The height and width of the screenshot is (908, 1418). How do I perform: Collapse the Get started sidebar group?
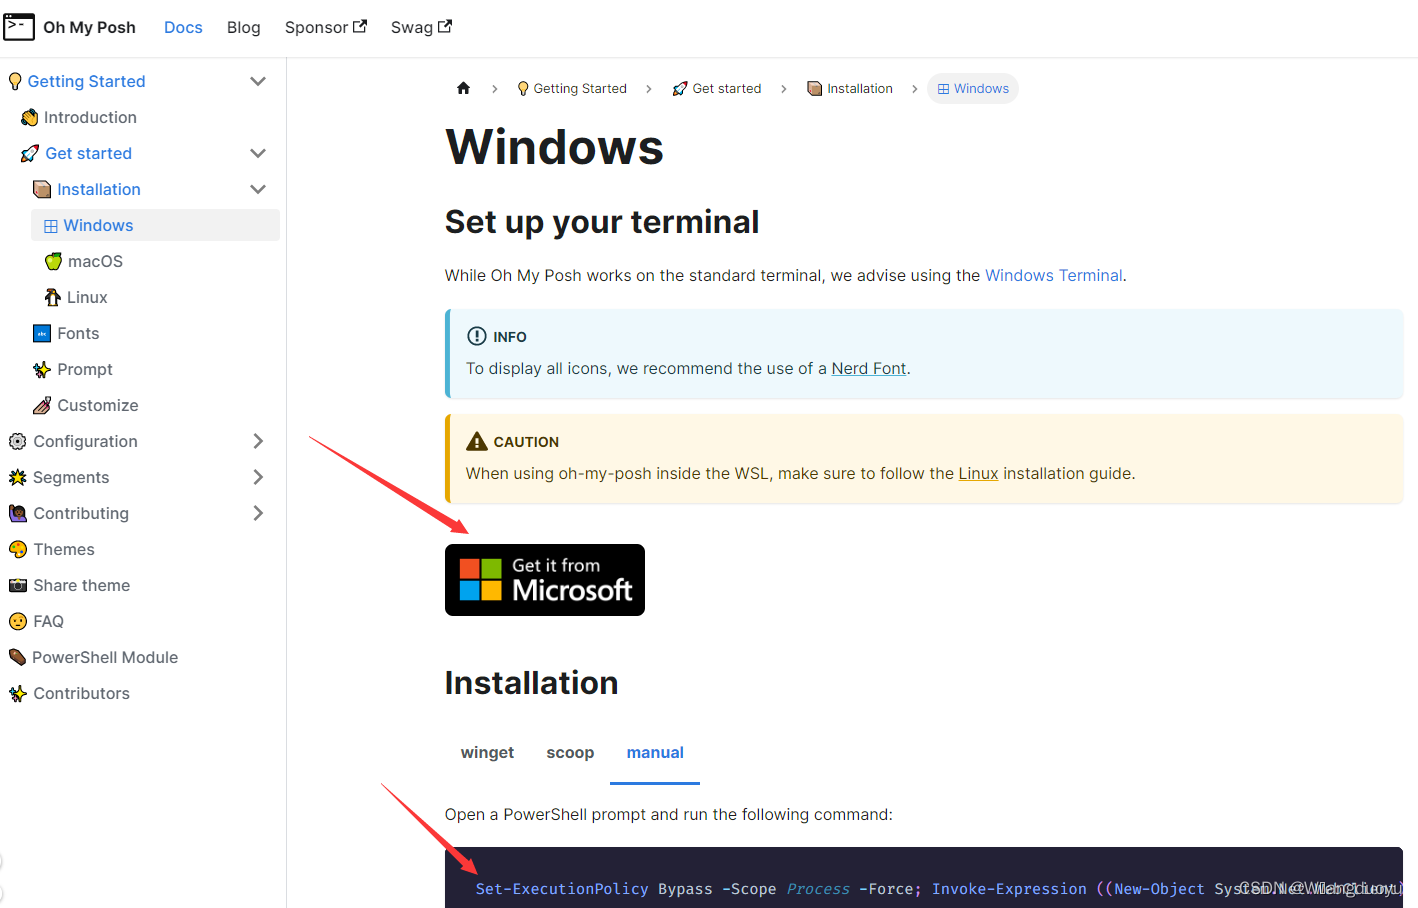pos(258,153)
